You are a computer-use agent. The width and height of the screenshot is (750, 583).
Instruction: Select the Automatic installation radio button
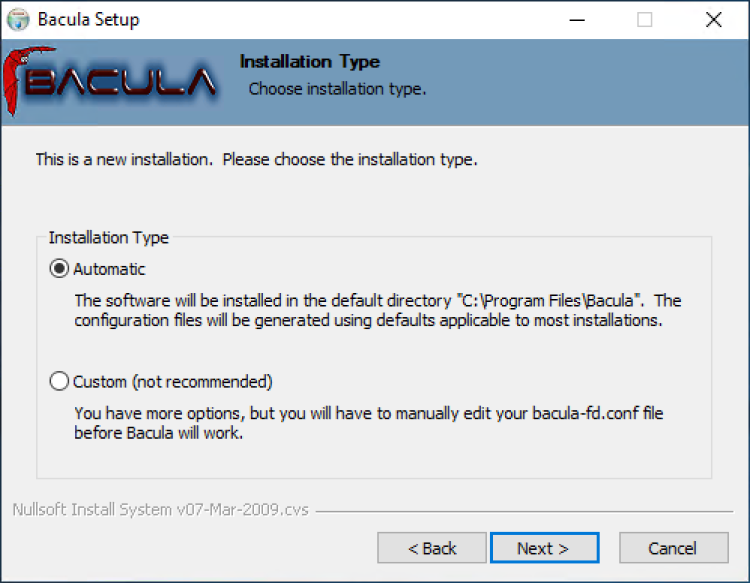click(59, 269)
